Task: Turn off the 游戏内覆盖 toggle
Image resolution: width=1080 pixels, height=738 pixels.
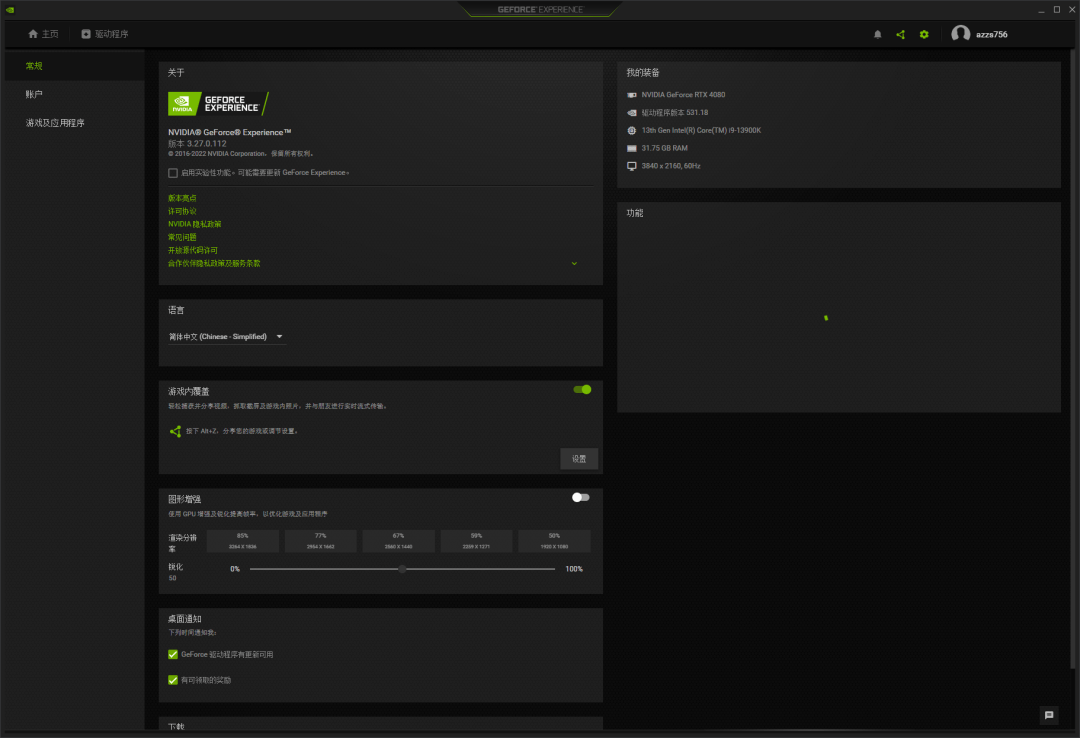Action: coord(582,390)
